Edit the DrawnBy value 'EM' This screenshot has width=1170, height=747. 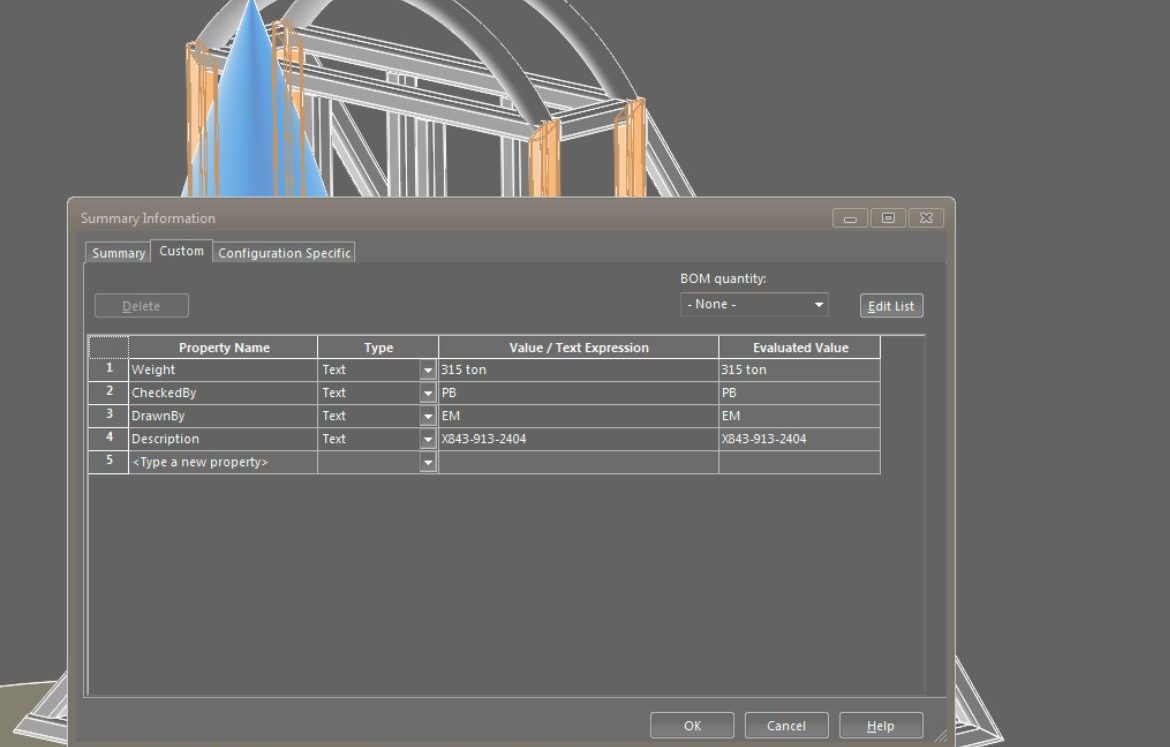click(577, 416)
